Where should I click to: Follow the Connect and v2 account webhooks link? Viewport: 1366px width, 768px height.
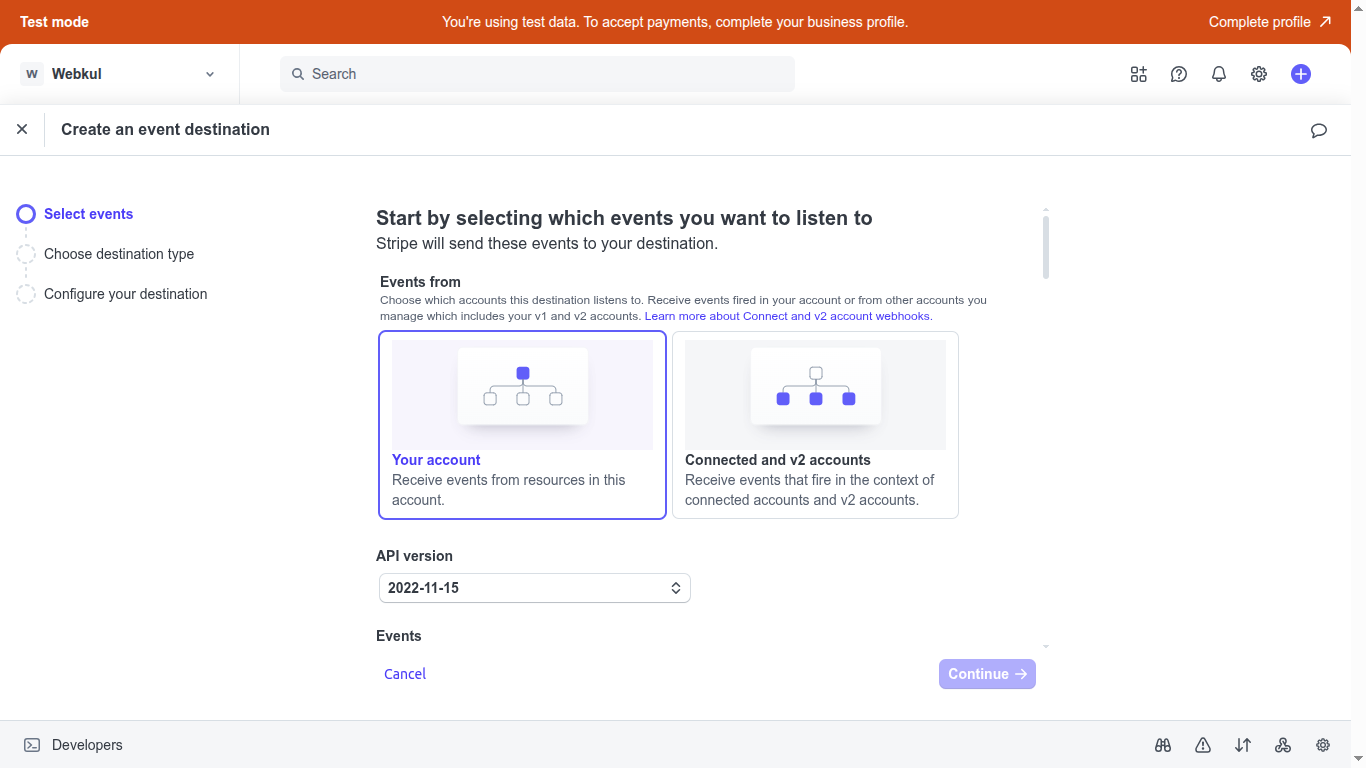click(x=787, y=316)
